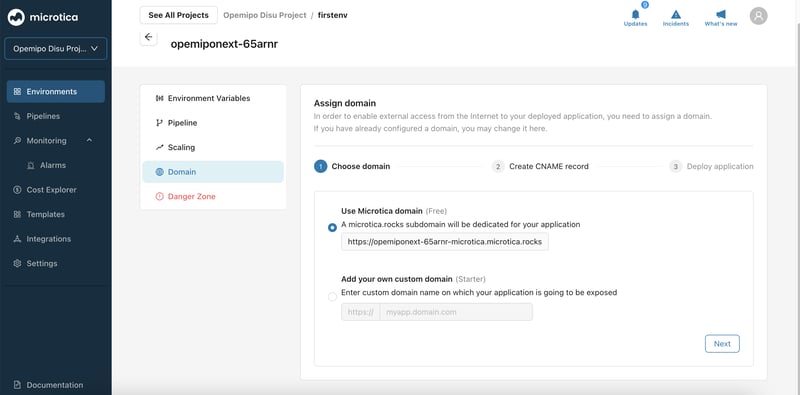Click the Monitoring sidebar icon
This screenshot has width=800, height=395.
click(x=17, y=141)
